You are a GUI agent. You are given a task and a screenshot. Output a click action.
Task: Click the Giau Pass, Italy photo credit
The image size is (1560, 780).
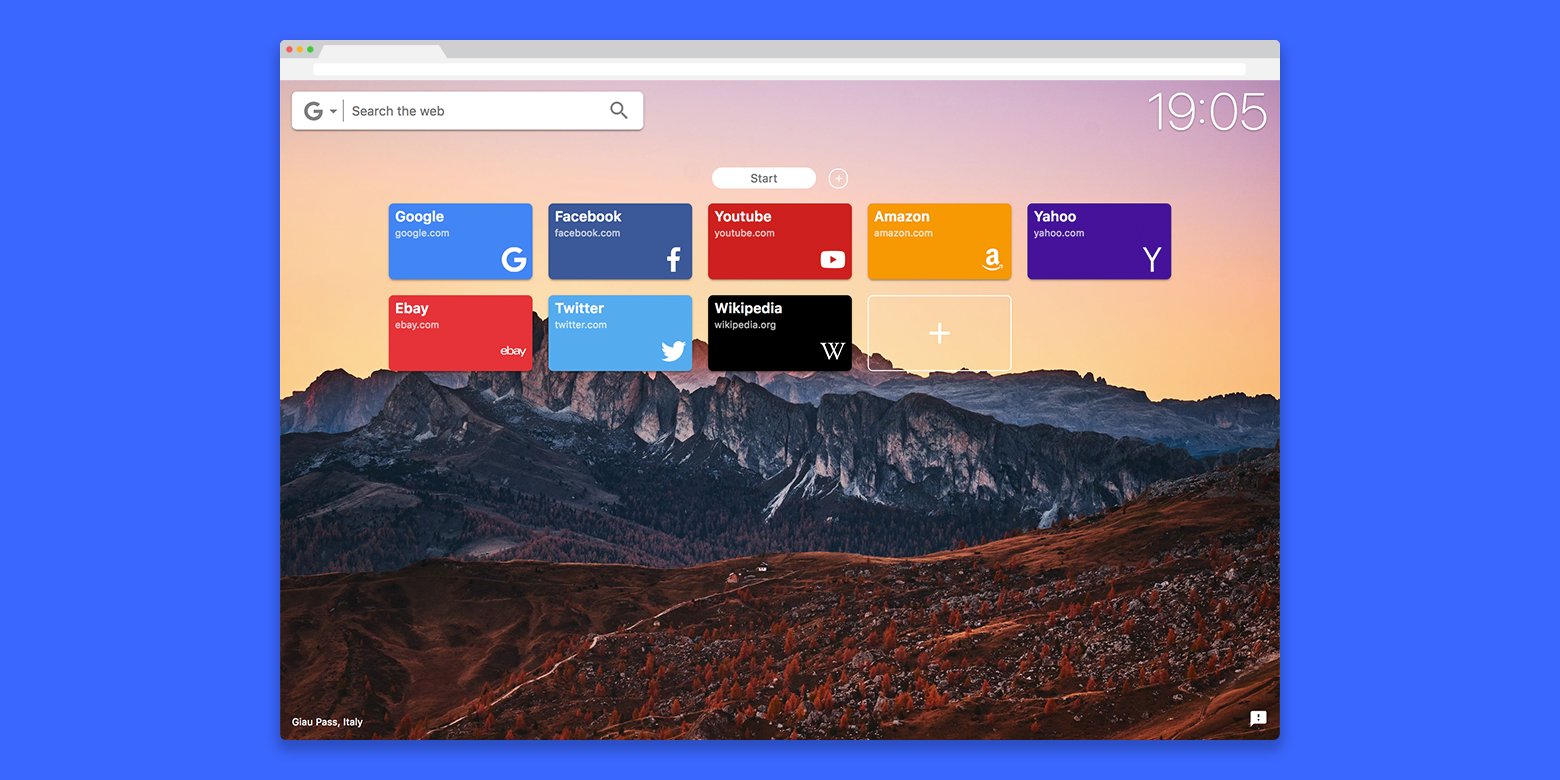coord(327,722)
